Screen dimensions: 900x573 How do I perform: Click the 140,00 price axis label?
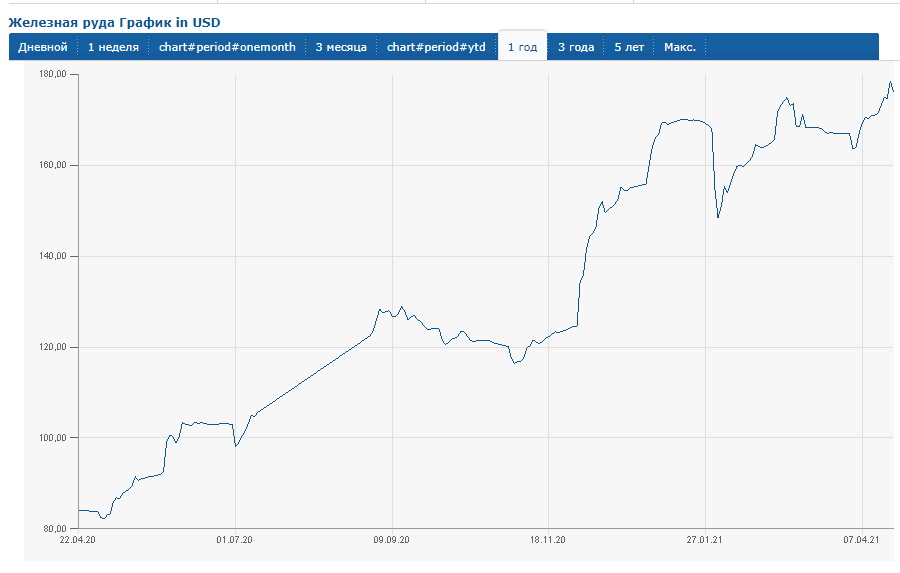[x=53, y=256]
